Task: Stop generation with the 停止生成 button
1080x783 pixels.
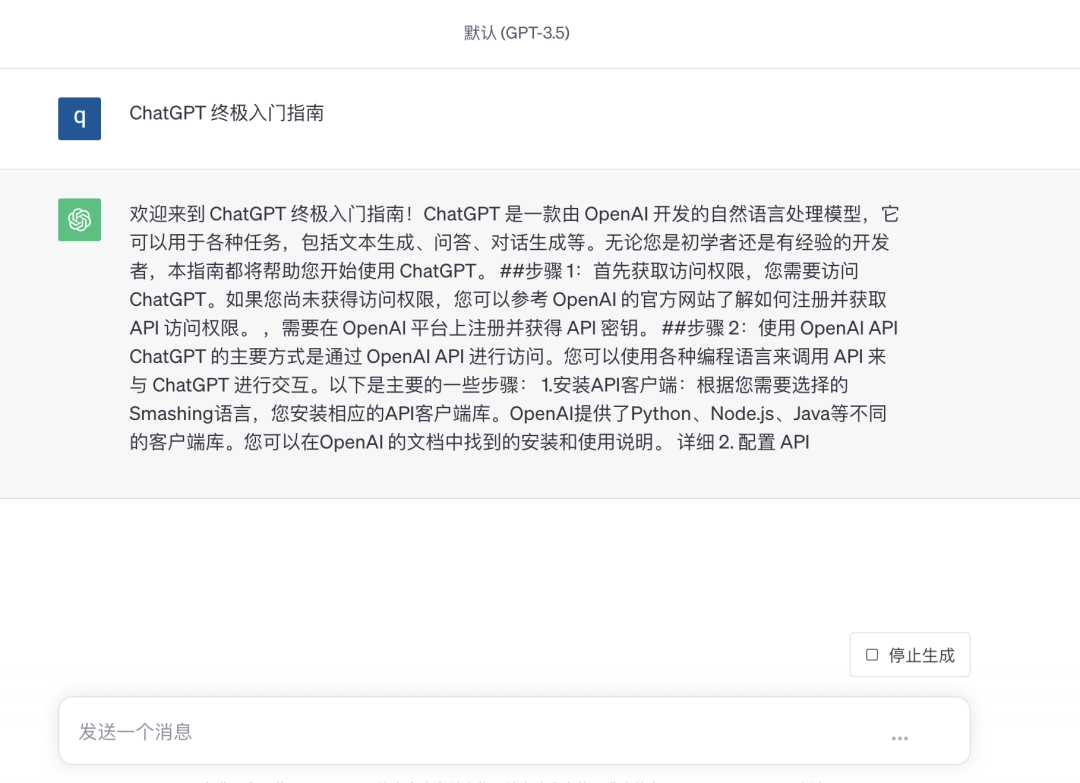Action: coord(909,655)
